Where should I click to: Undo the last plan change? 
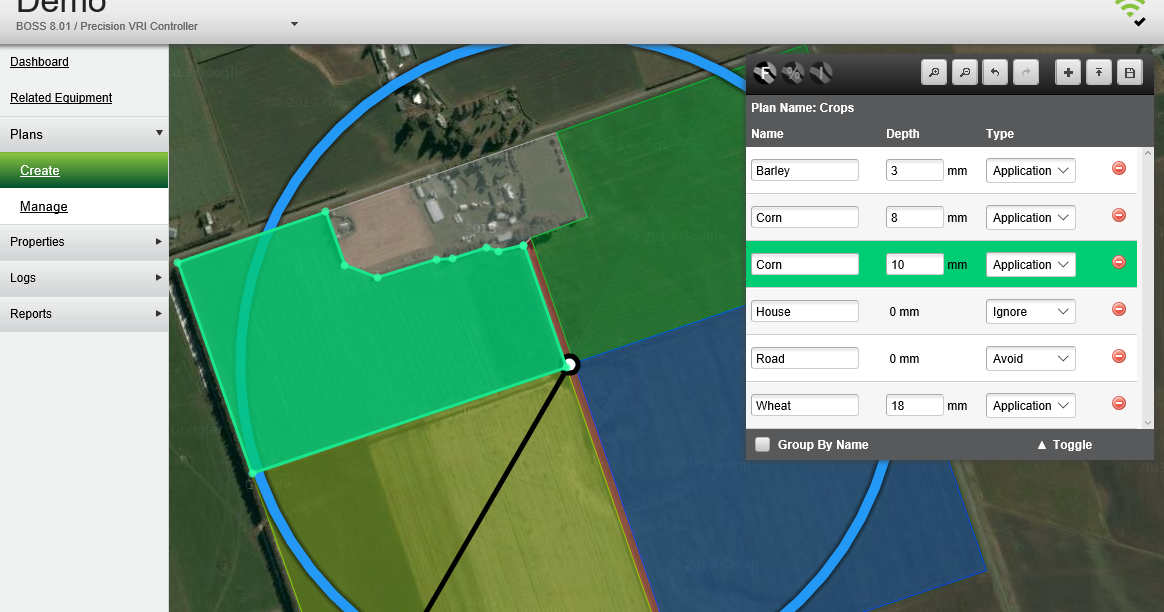[x=994, y=72]
